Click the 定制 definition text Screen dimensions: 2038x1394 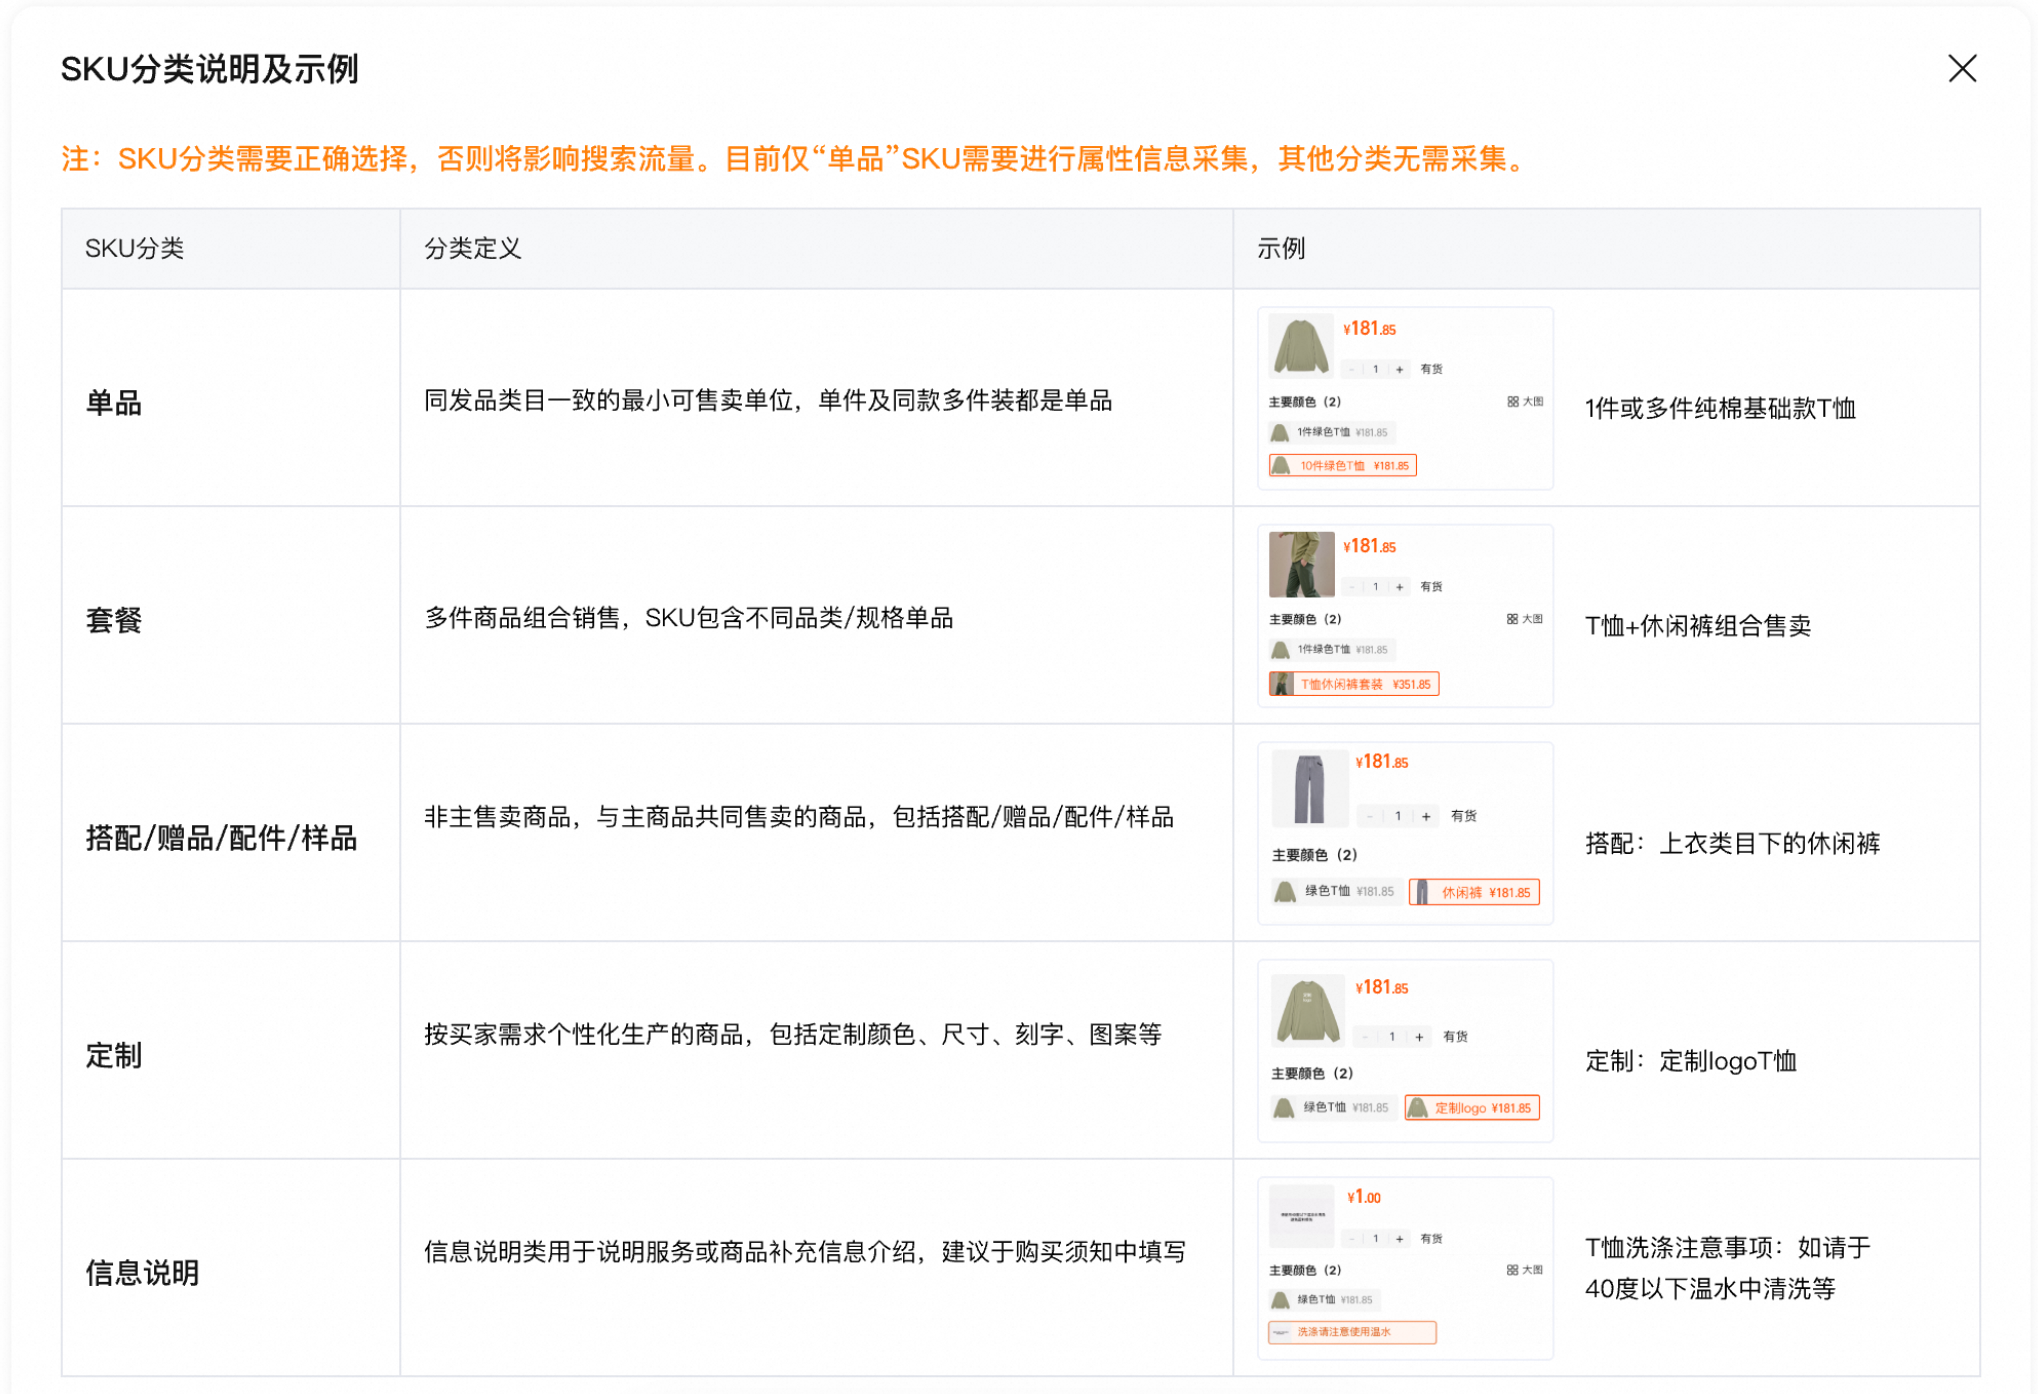(792, 1034)
